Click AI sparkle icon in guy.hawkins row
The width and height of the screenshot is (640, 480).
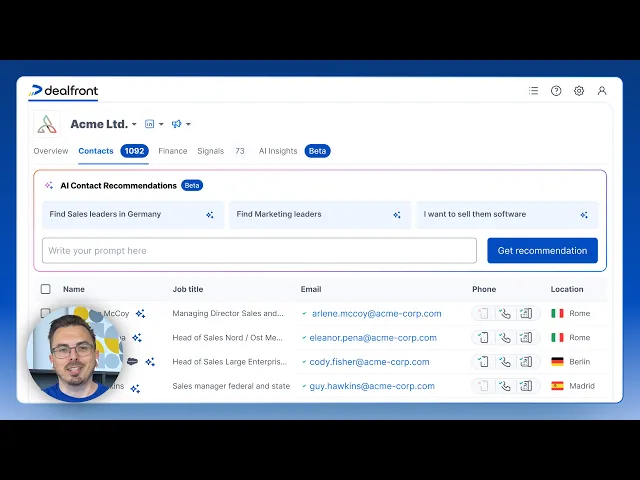coord(135,389)
